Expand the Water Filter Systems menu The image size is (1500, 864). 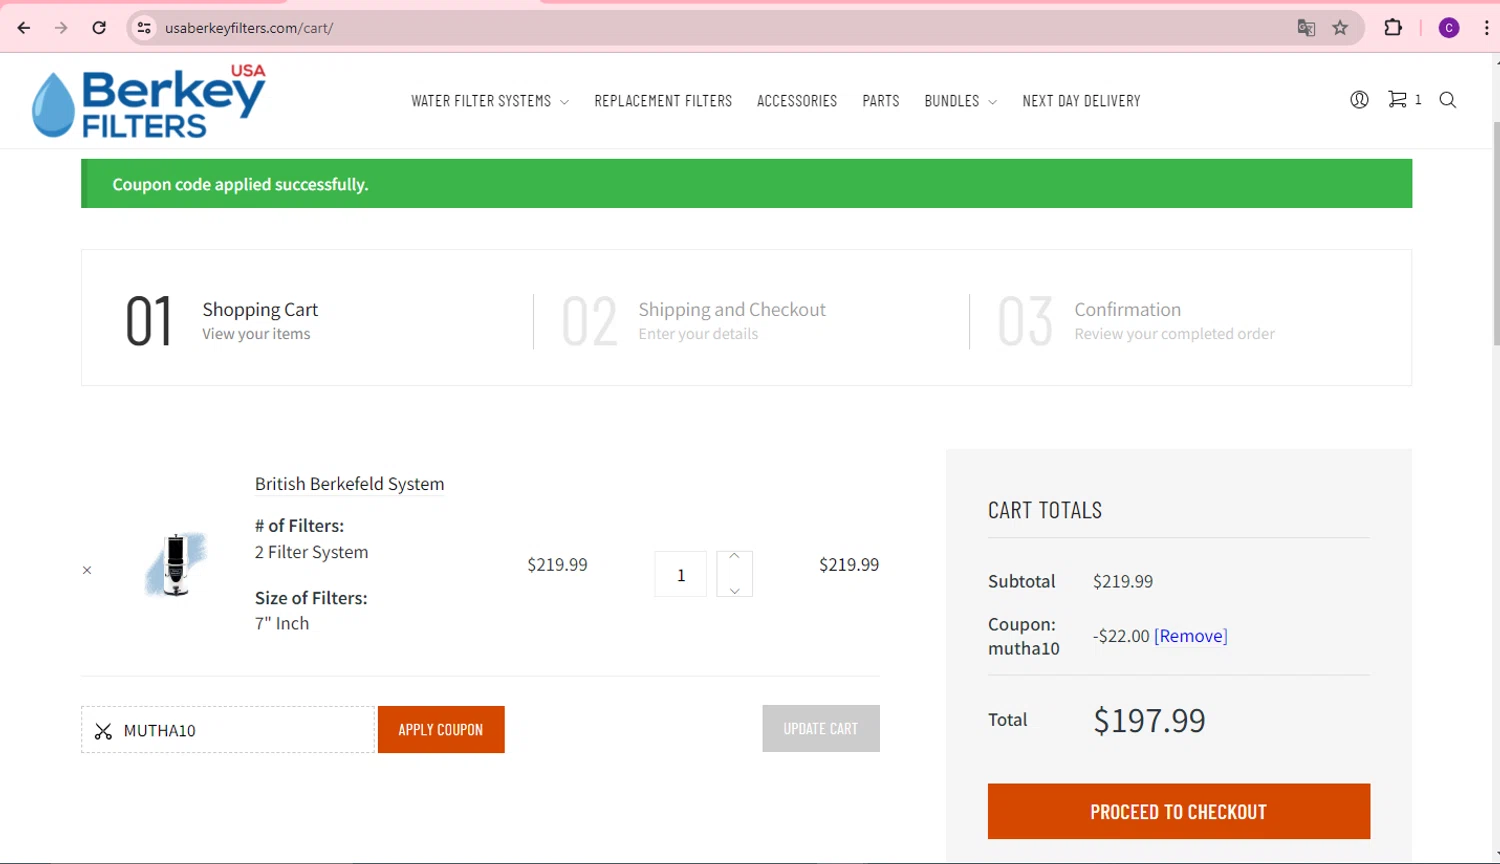tap(490, 101)
